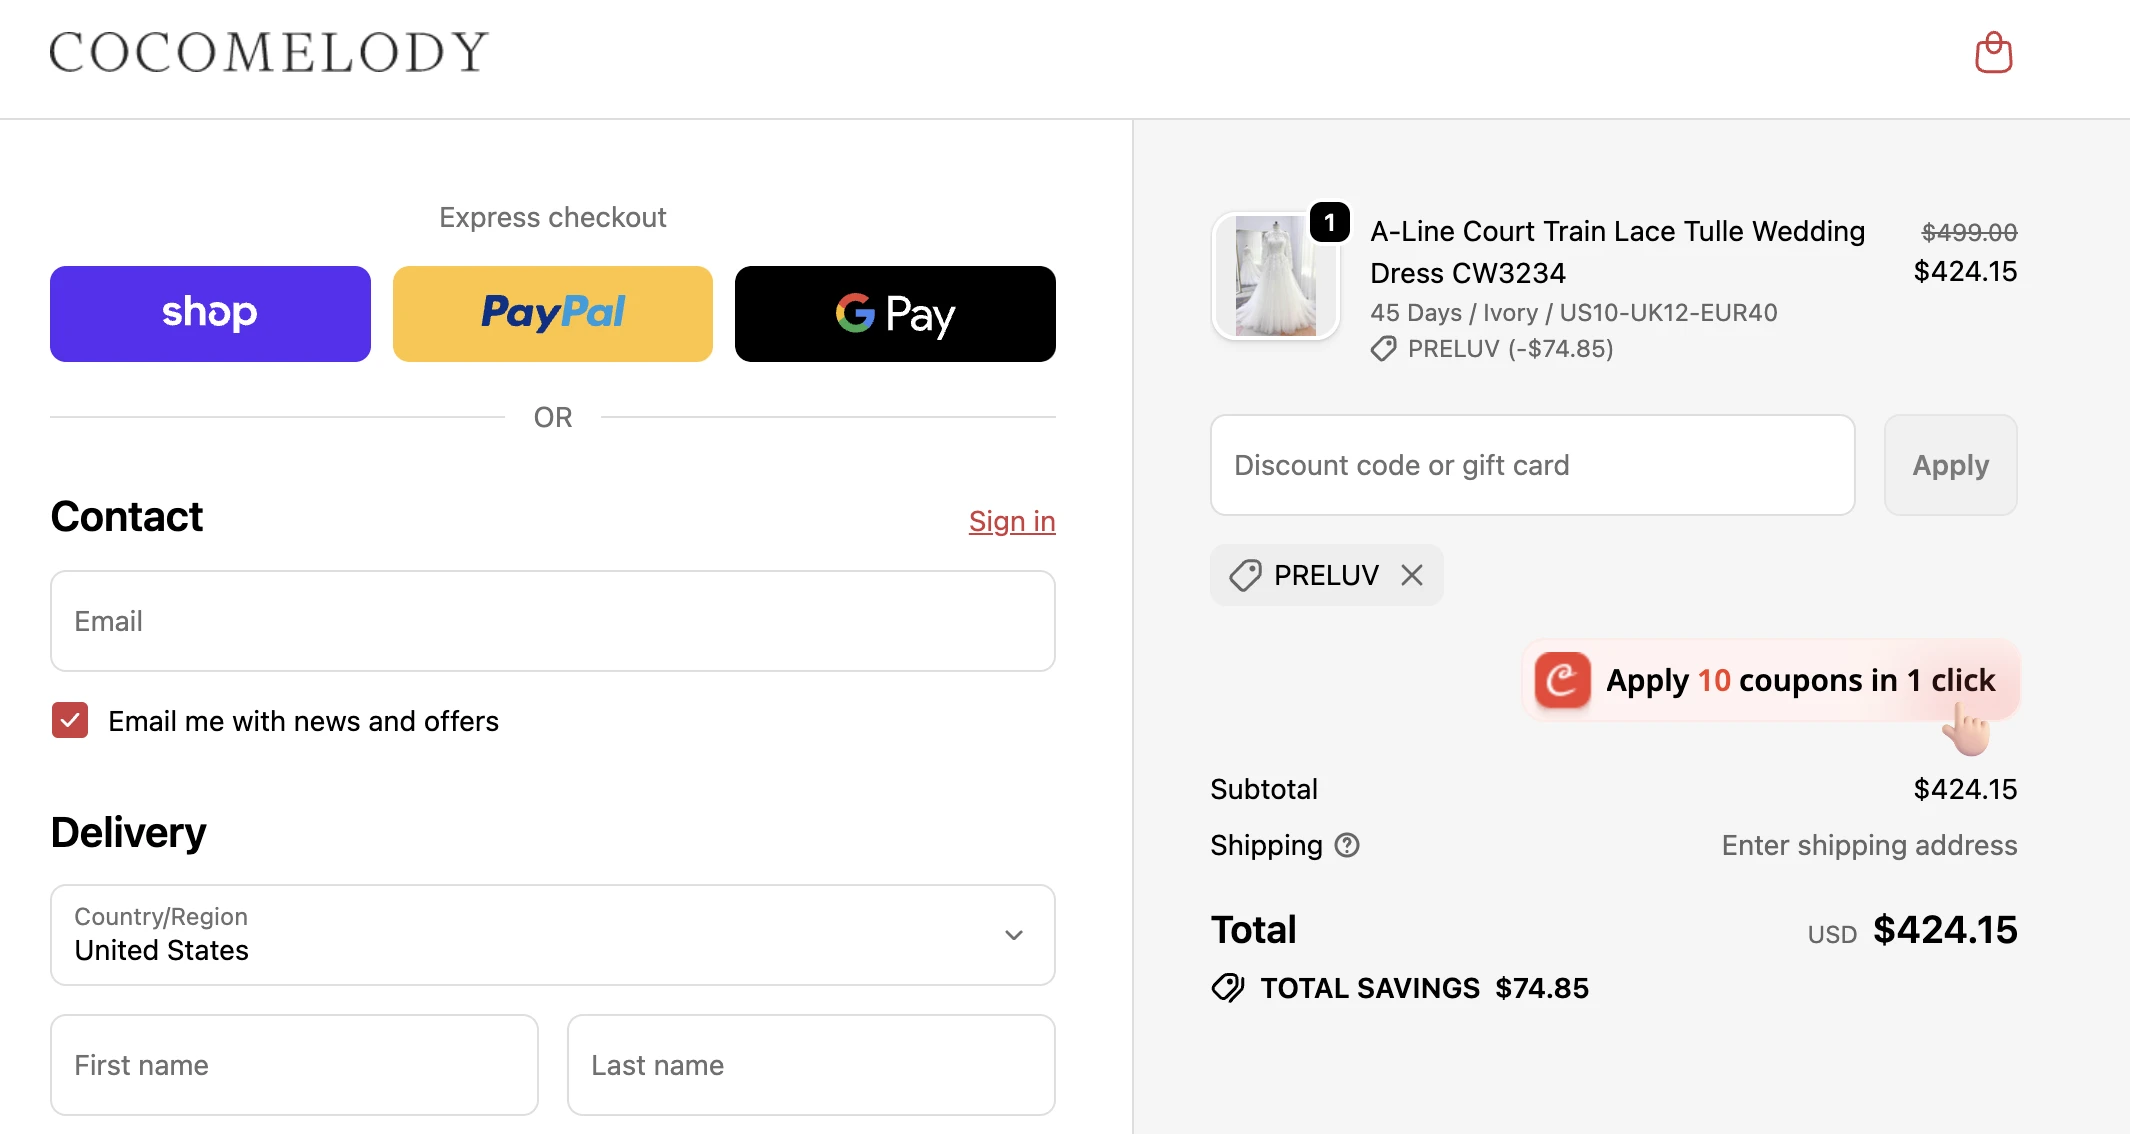Show shipping help question mark info
This screenshot has width=2130, height=1134.
(1347, 845)
